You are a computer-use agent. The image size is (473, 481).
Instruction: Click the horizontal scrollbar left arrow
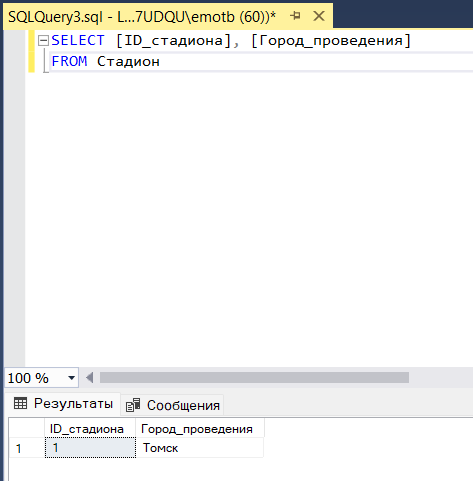pos(89,378)
